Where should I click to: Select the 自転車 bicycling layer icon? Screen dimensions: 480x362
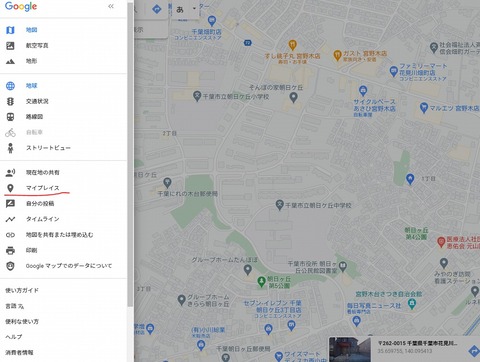pos(10,132)
